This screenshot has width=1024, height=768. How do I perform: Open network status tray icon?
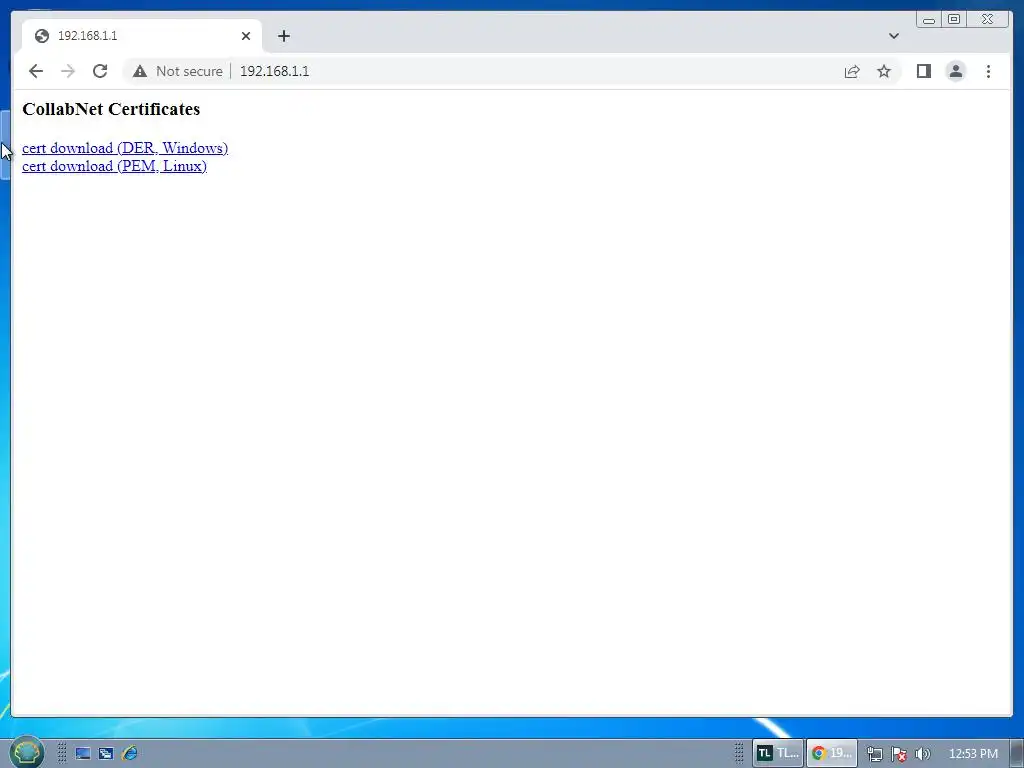tap(874, 754)
